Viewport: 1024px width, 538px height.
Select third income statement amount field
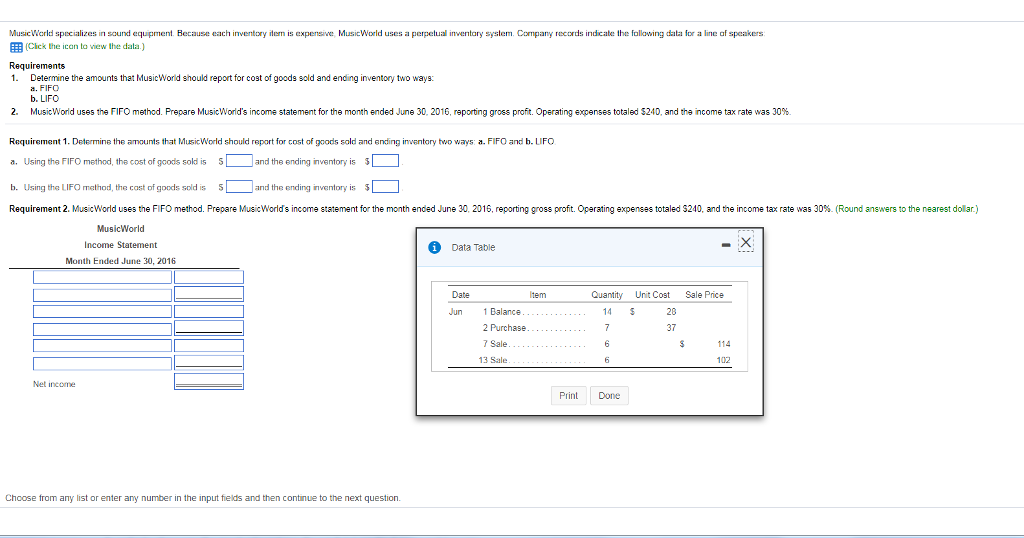click(x=209, y=311)
